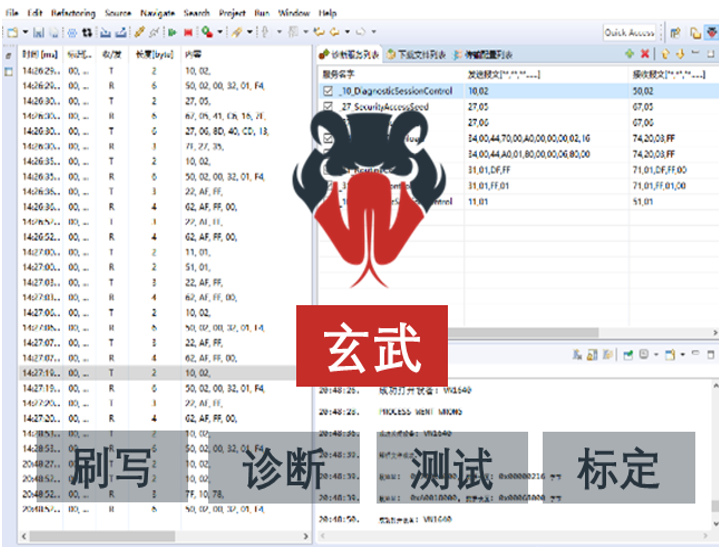Select the received message cell 51,01
Viewport: 719px width, 547px height.
tap(643, 202)
